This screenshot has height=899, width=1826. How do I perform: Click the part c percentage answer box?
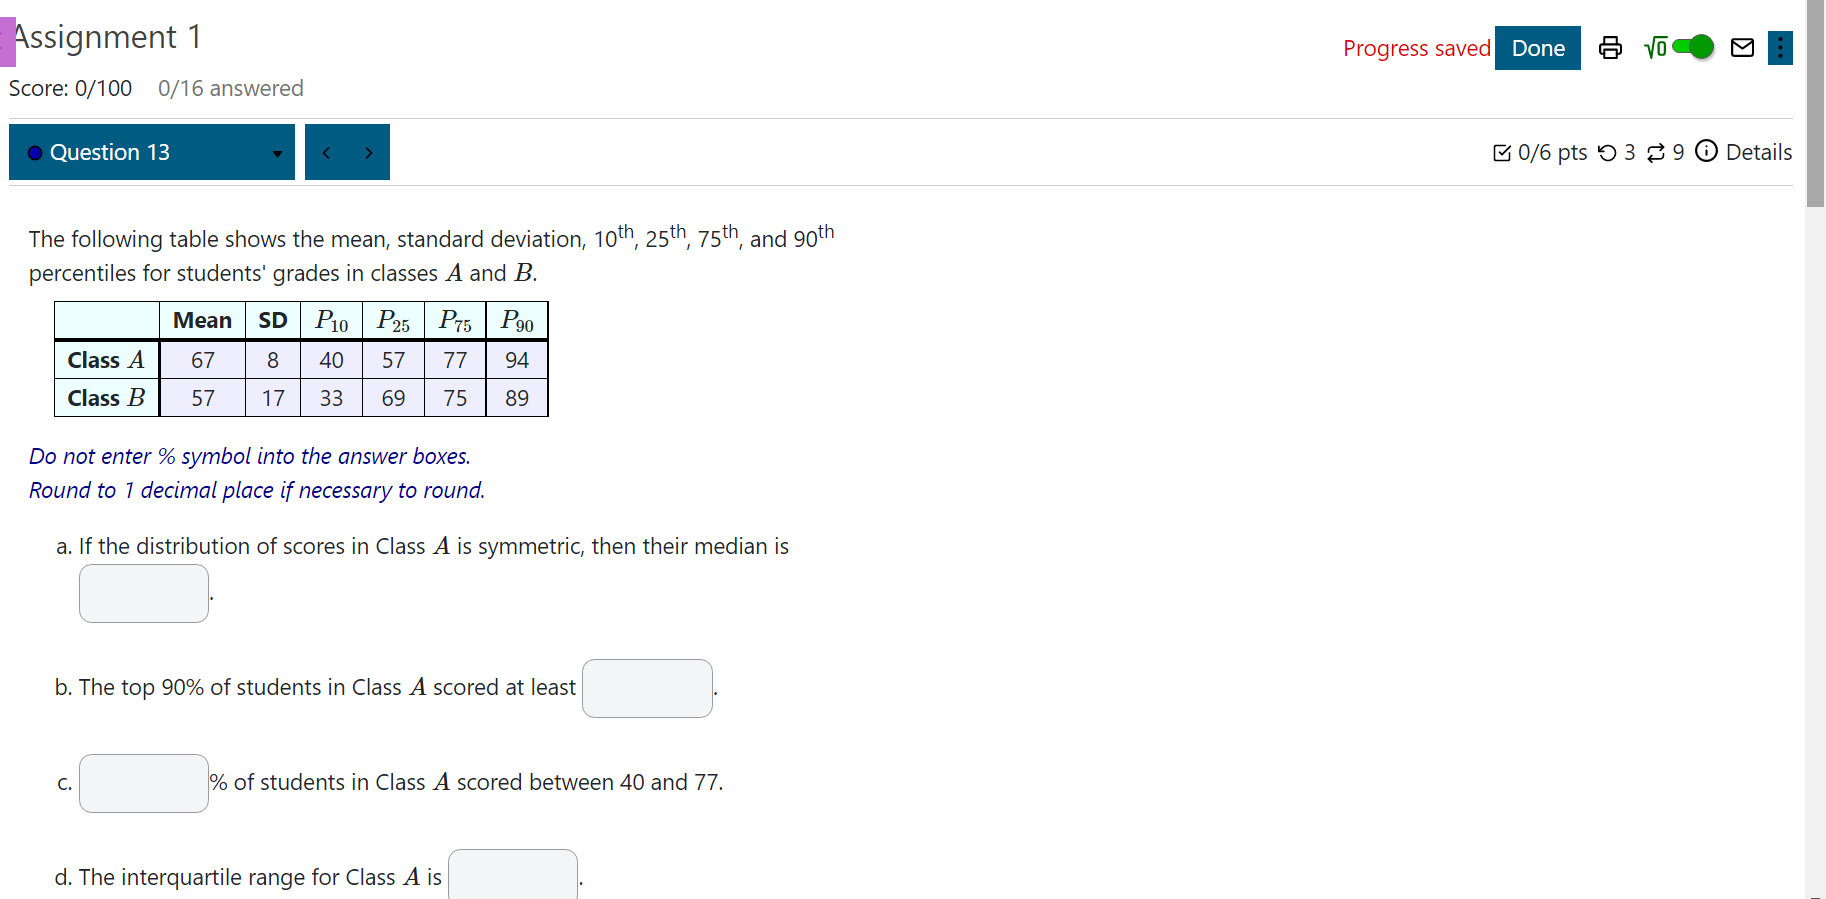[143, 783]
